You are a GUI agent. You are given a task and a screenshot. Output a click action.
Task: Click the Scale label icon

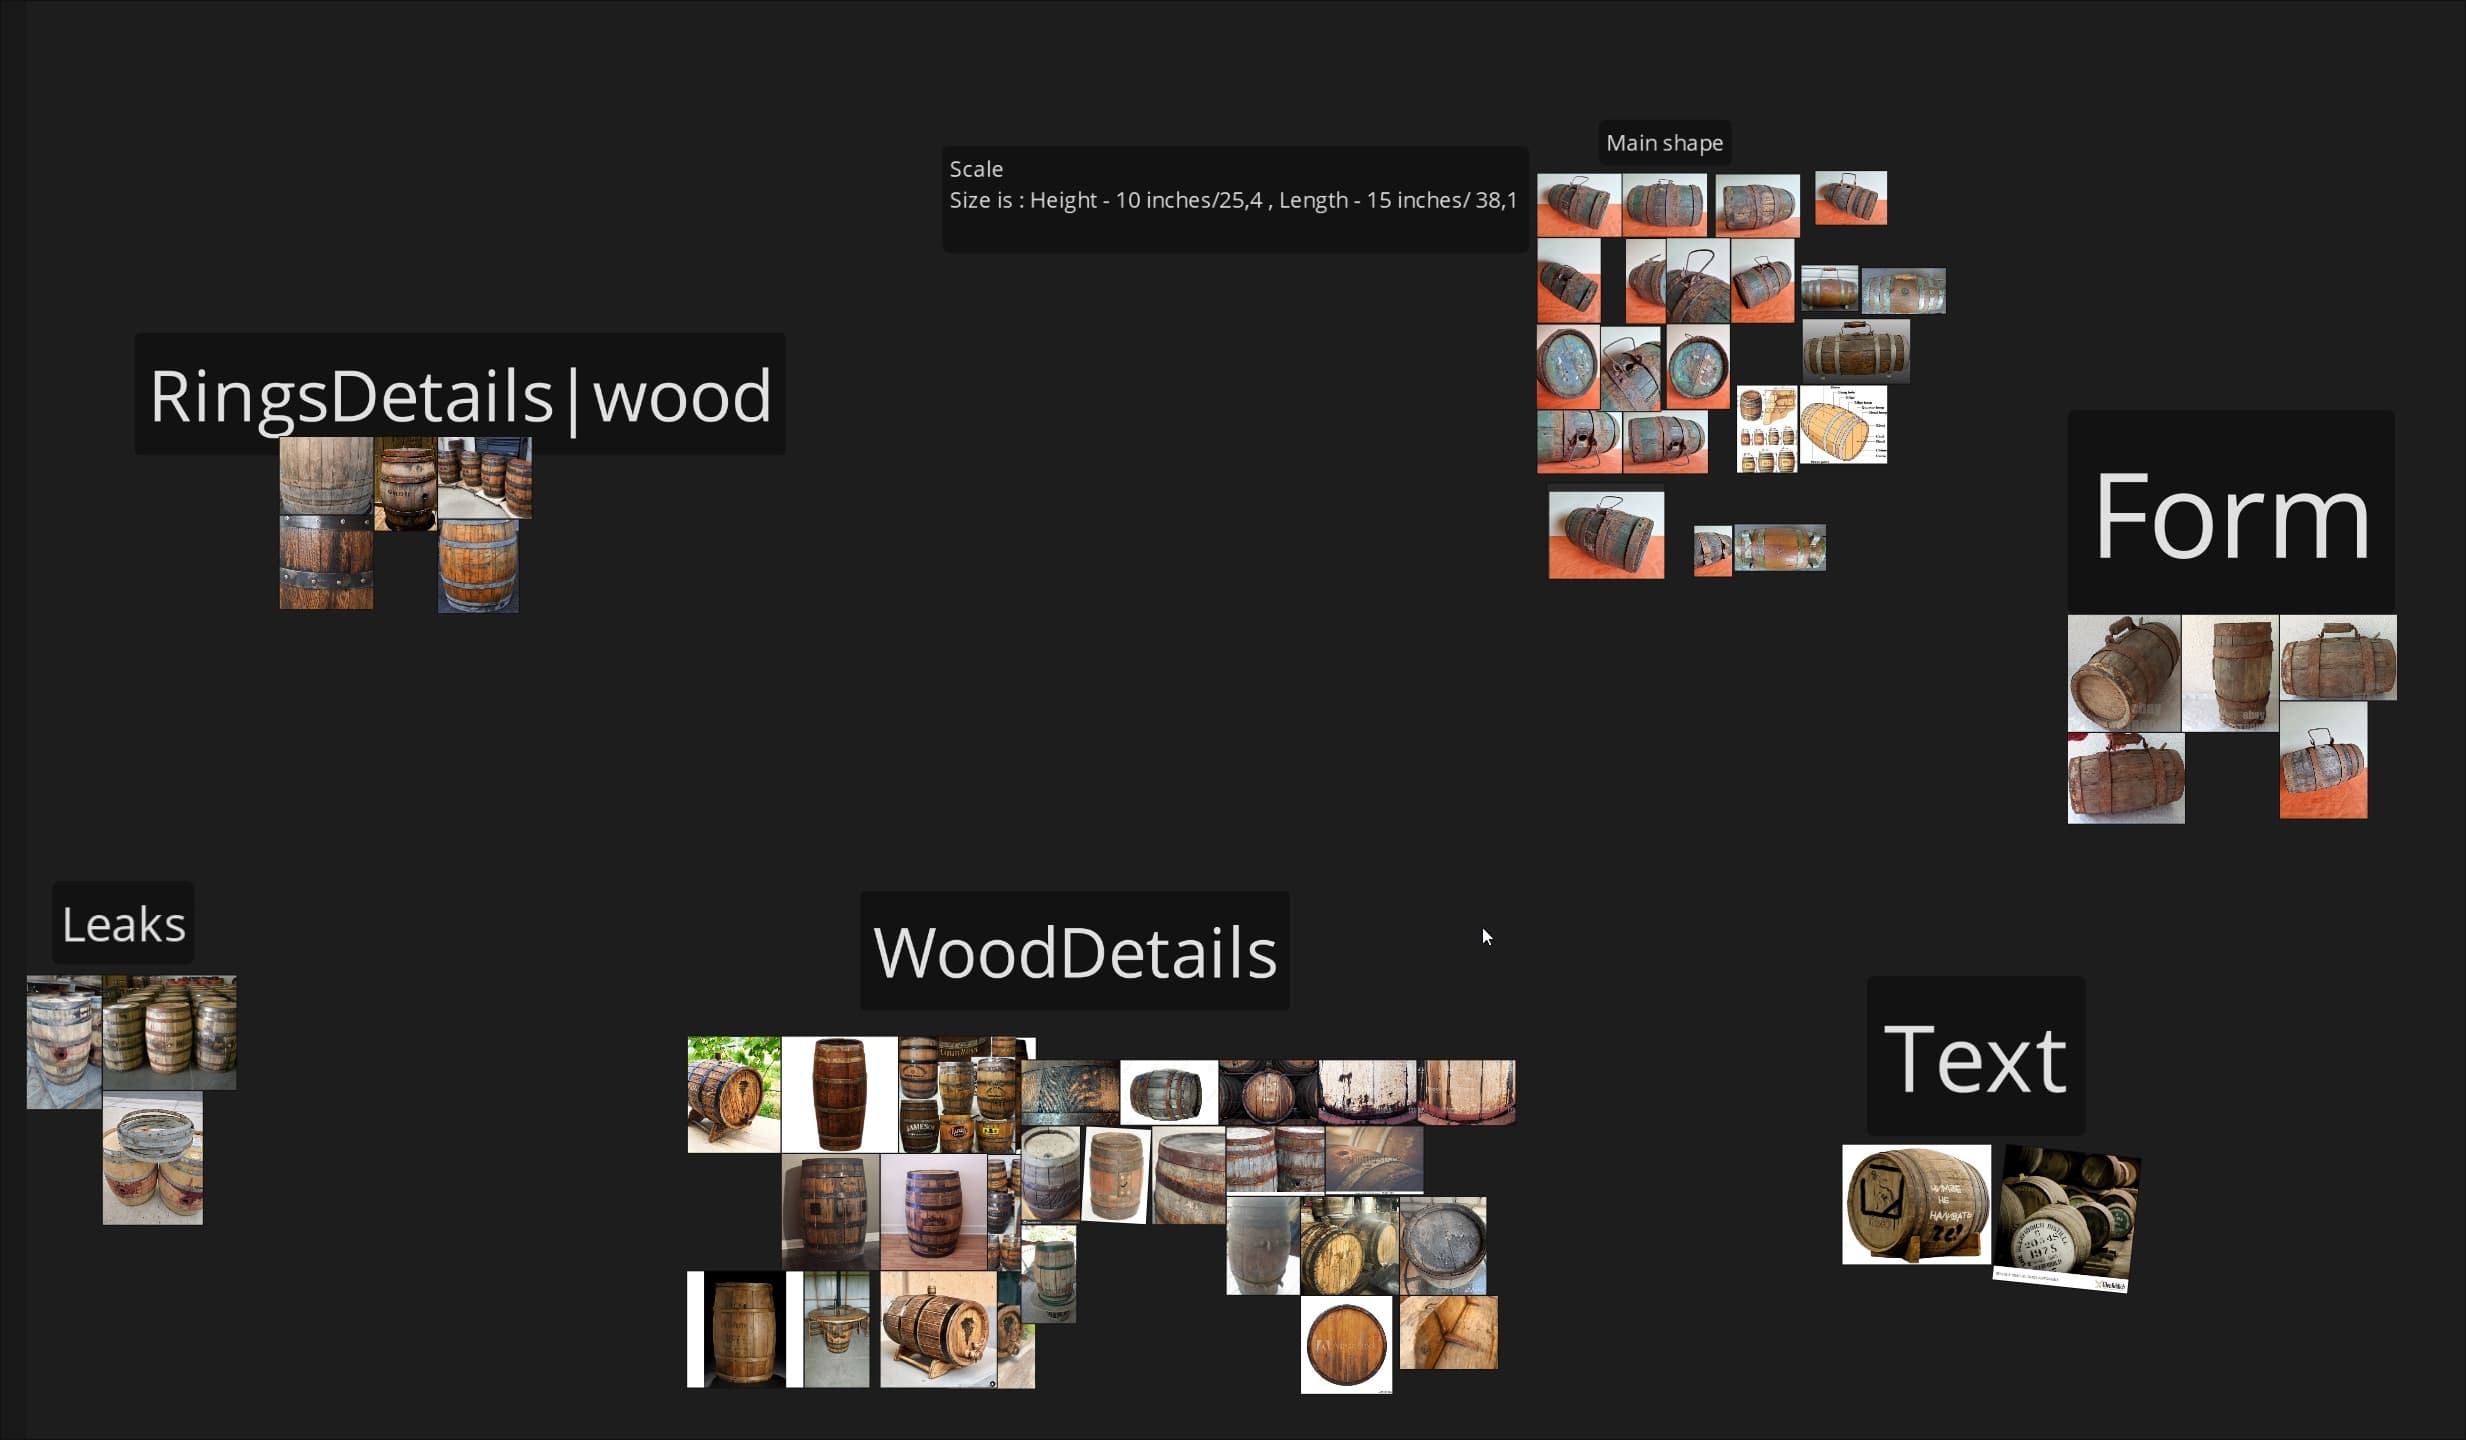[973, 168]
